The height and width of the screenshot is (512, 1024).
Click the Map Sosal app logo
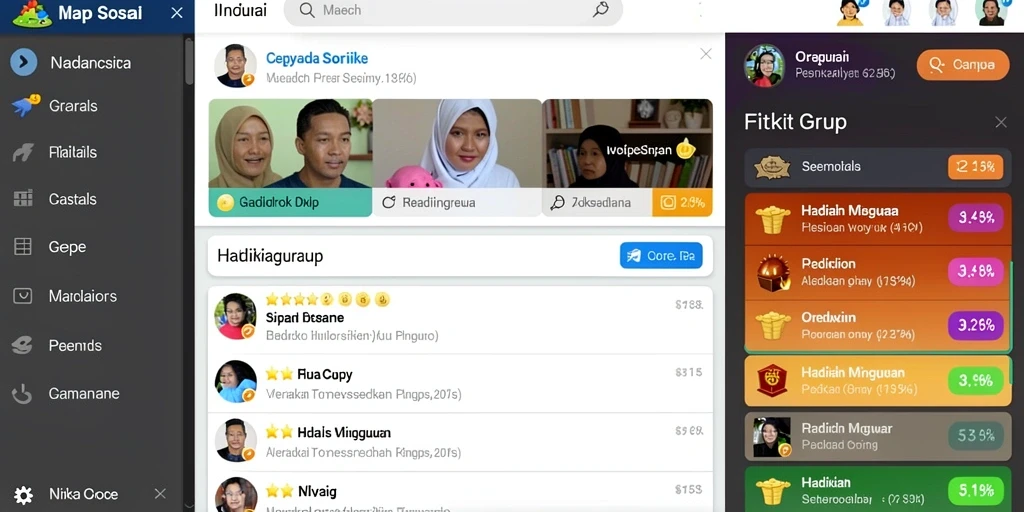pos(31,14)
